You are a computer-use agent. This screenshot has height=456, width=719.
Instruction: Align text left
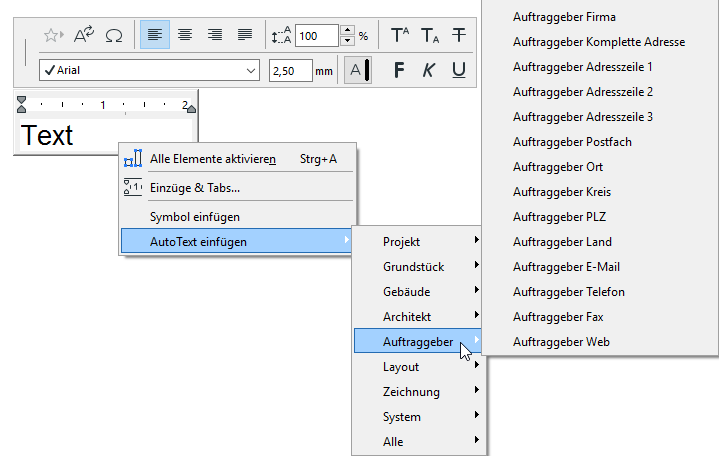click(155, 34)
